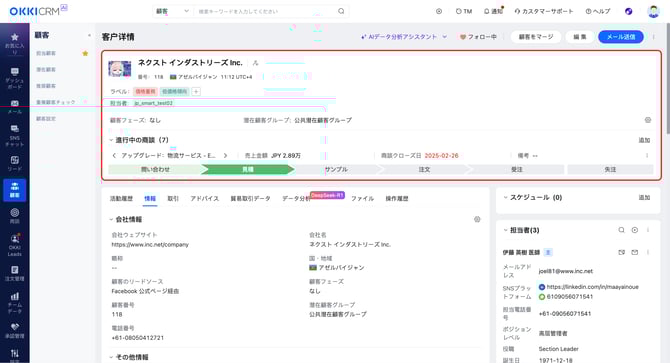670x363 pixels.
Task: Open the ヘルプ help menu
Action: point(598,12)
